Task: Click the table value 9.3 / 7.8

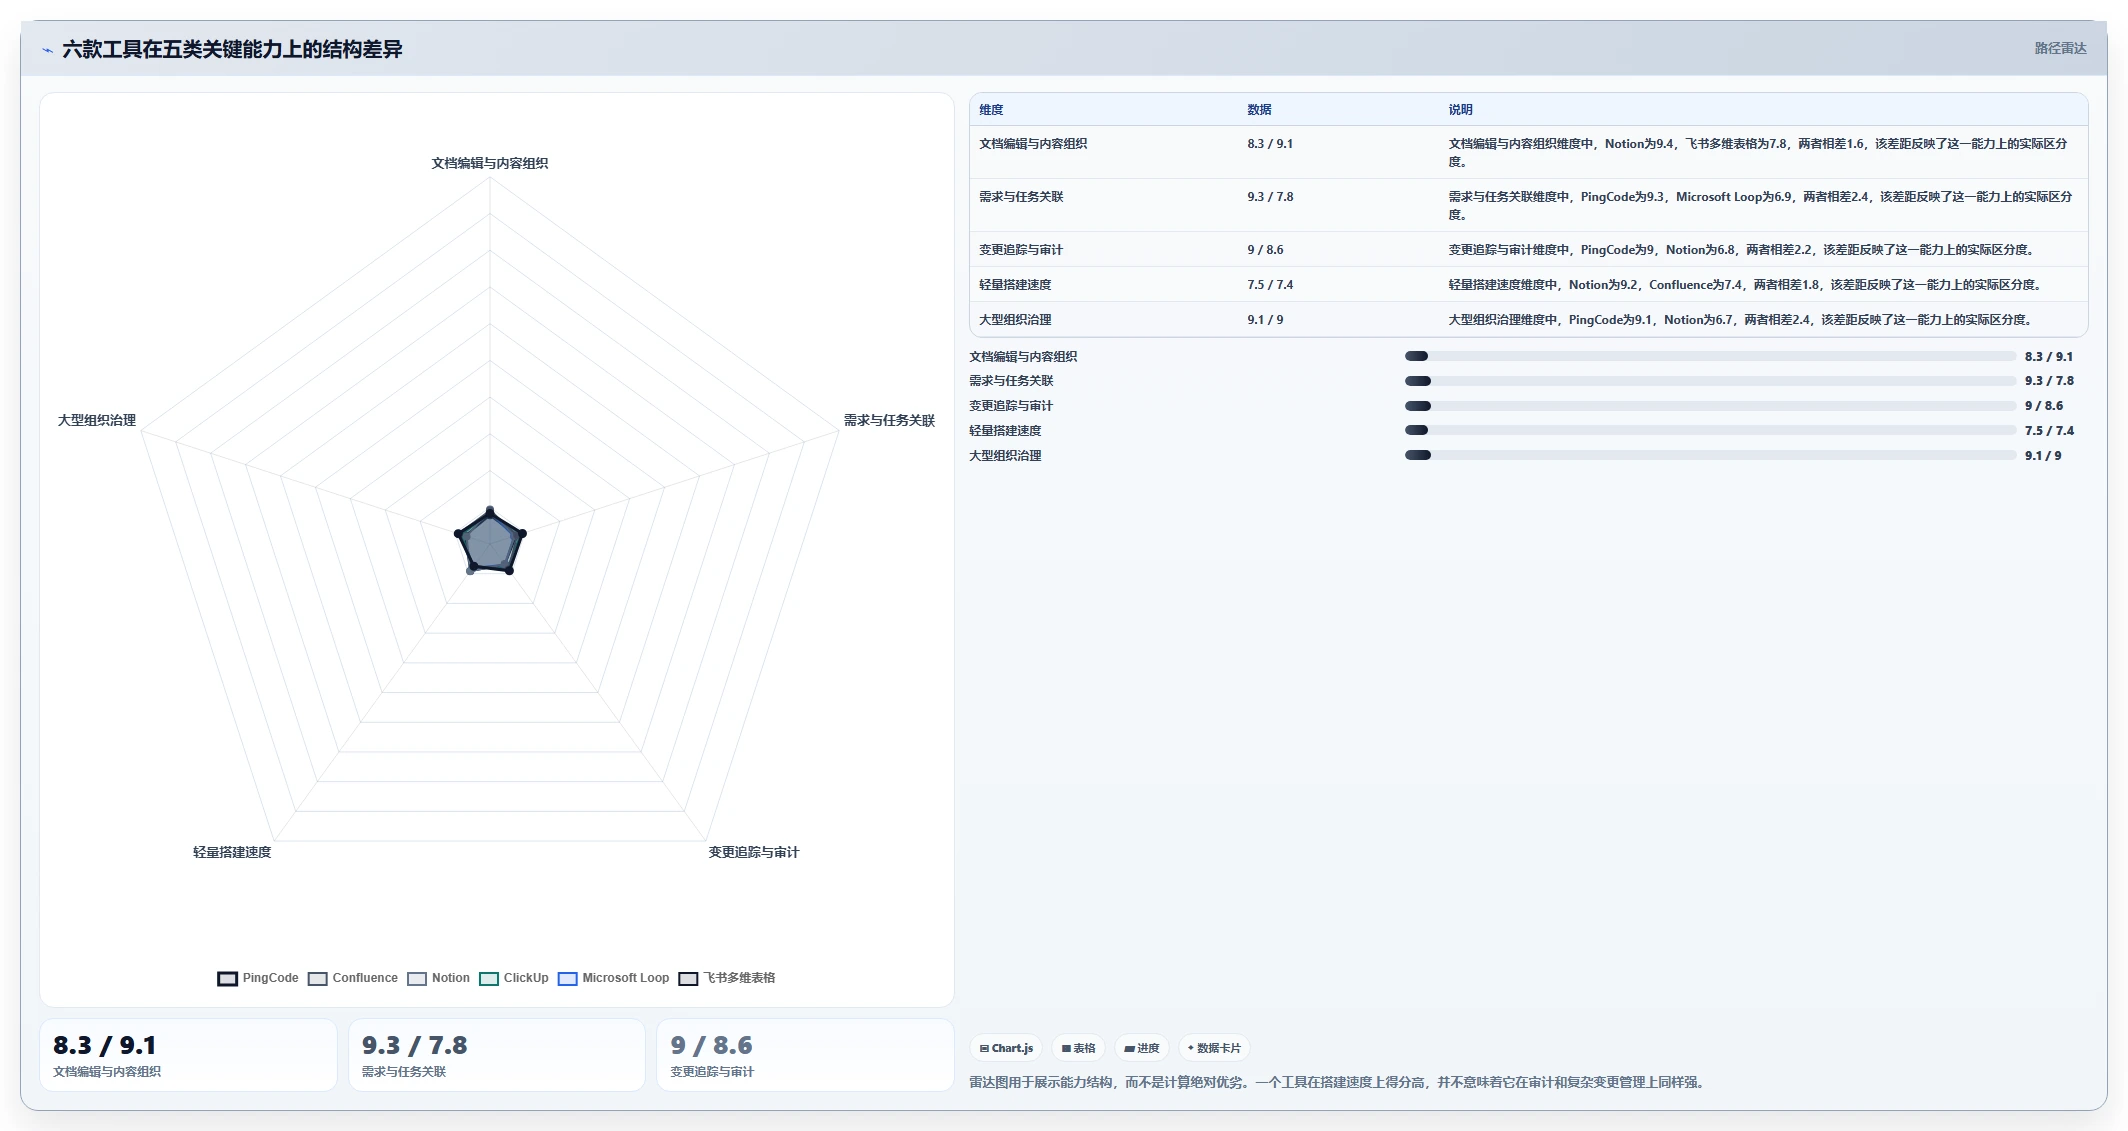Action: pos(1270,197)
